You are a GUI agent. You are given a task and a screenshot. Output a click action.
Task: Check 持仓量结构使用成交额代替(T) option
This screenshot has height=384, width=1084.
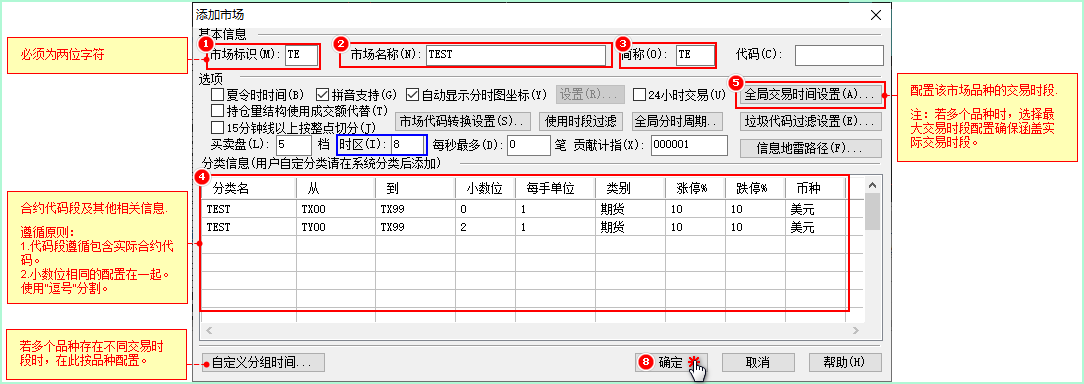(x=217, y=111)
